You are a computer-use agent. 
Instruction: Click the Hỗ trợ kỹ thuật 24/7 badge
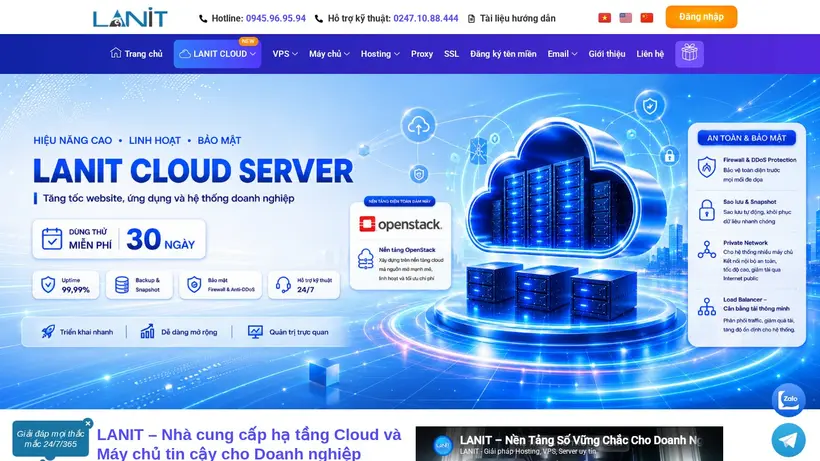(304, 285)
